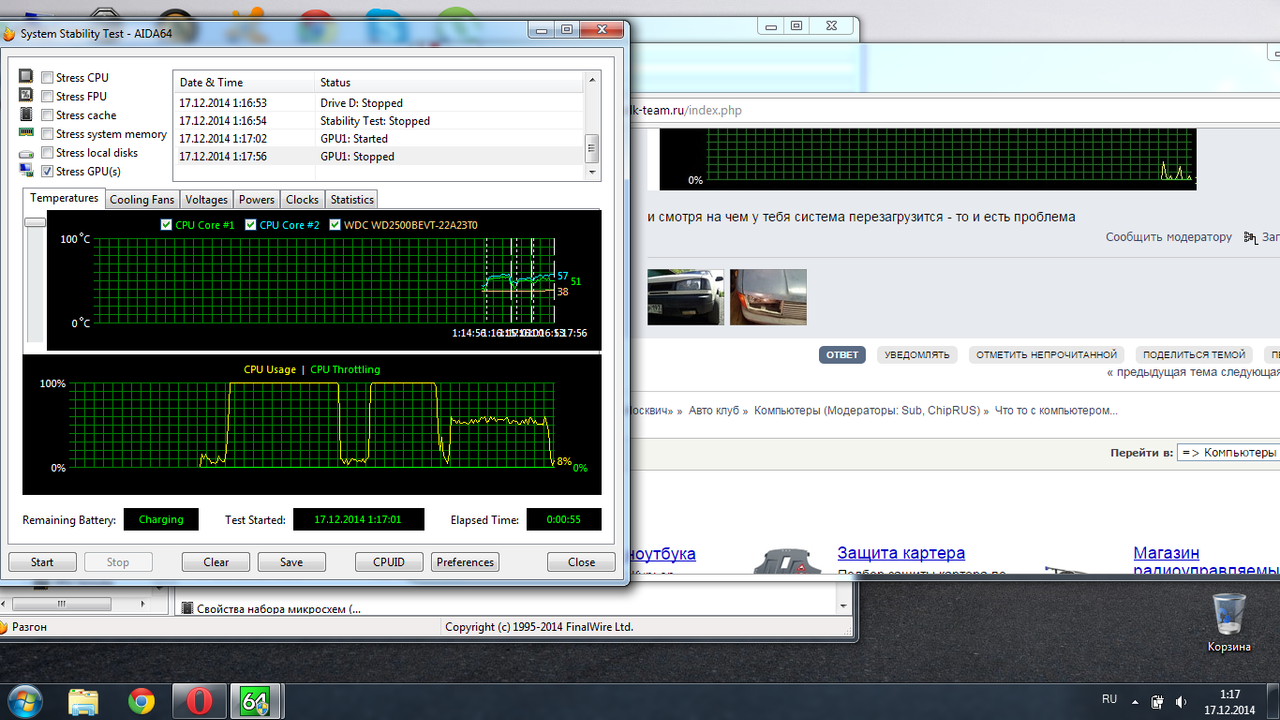Enable the Stress cache checkbox

pos(47,115)
